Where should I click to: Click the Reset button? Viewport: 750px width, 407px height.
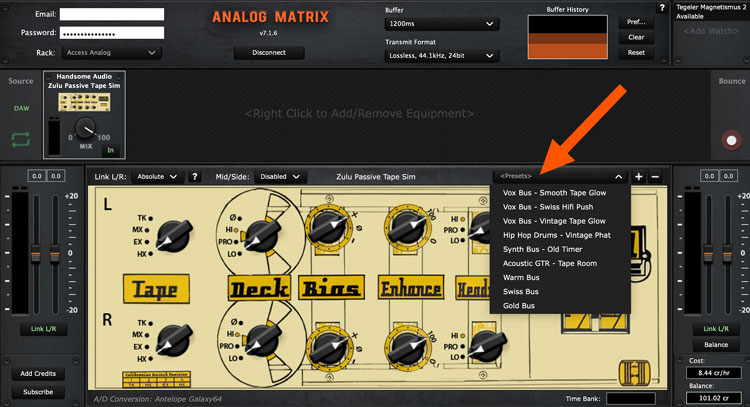point(636,53)
